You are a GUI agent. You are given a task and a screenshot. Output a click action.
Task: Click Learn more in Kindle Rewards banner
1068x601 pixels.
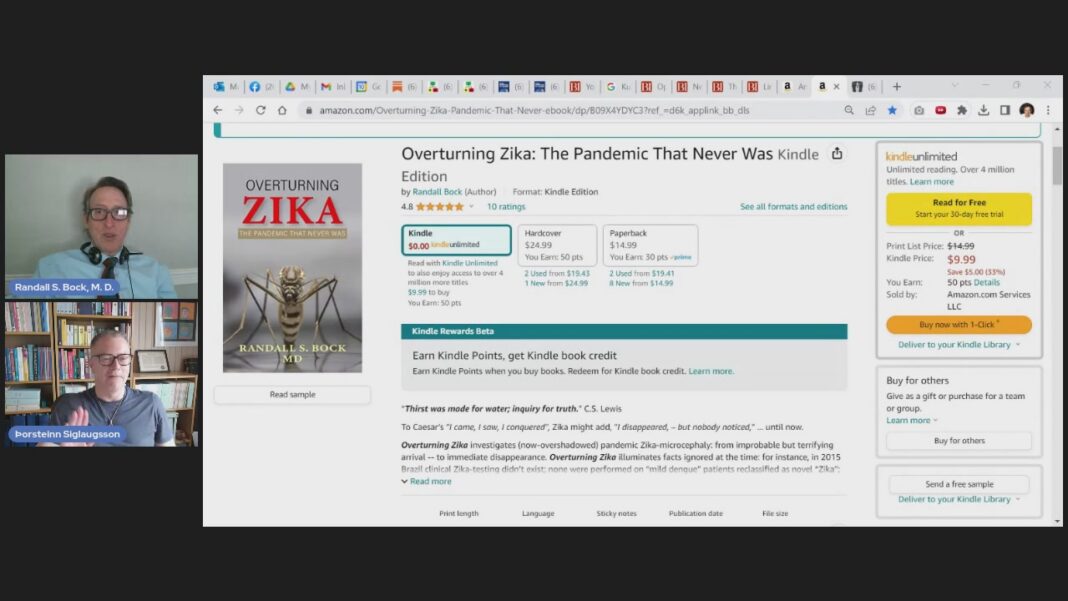coord(710,371)
